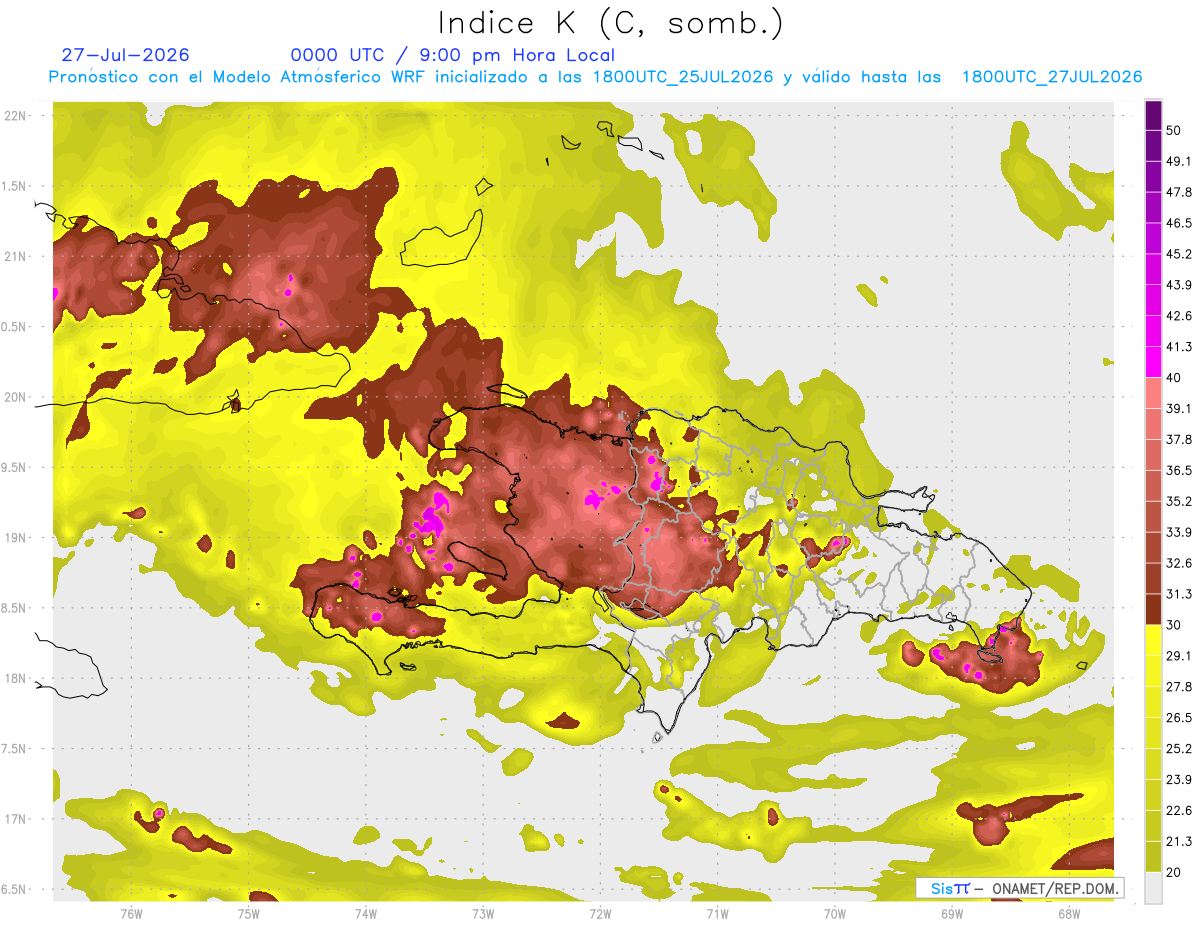Viewport: 1200px width, 927px height.
Task: Select the "69W" longitude label
Action: (951, 913)
